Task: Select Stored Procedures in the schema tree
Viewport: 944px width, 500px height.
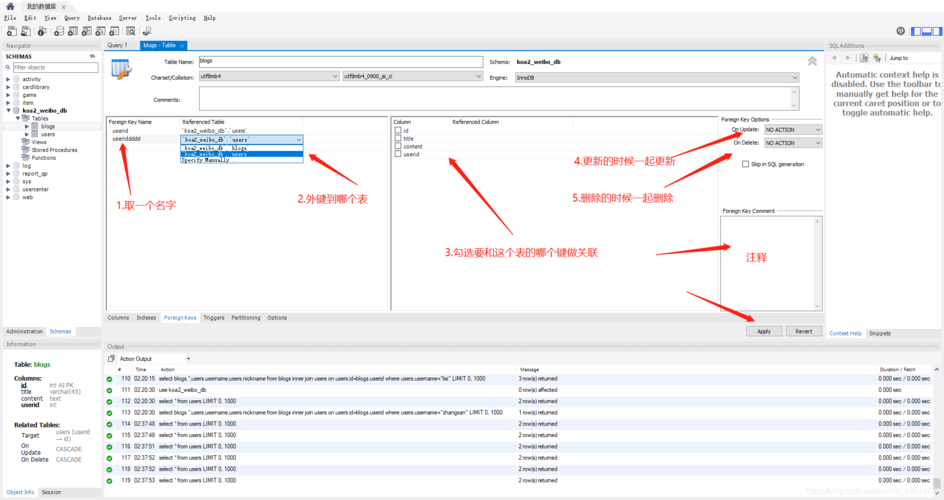Action: (54, 150)
